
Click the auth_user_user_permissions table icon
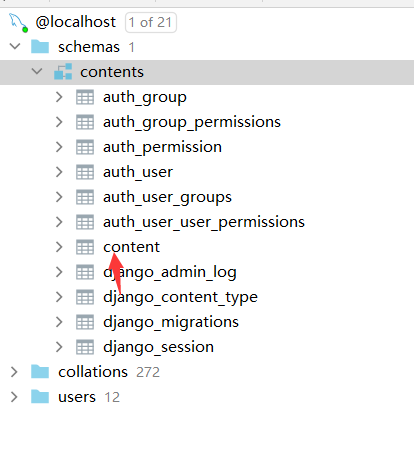pos(85,222)
